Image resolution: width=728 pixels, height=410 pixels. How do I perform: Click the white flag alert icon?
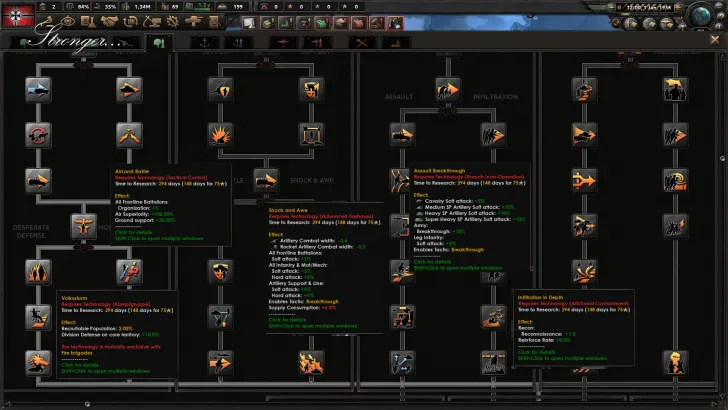pos(249,23)
